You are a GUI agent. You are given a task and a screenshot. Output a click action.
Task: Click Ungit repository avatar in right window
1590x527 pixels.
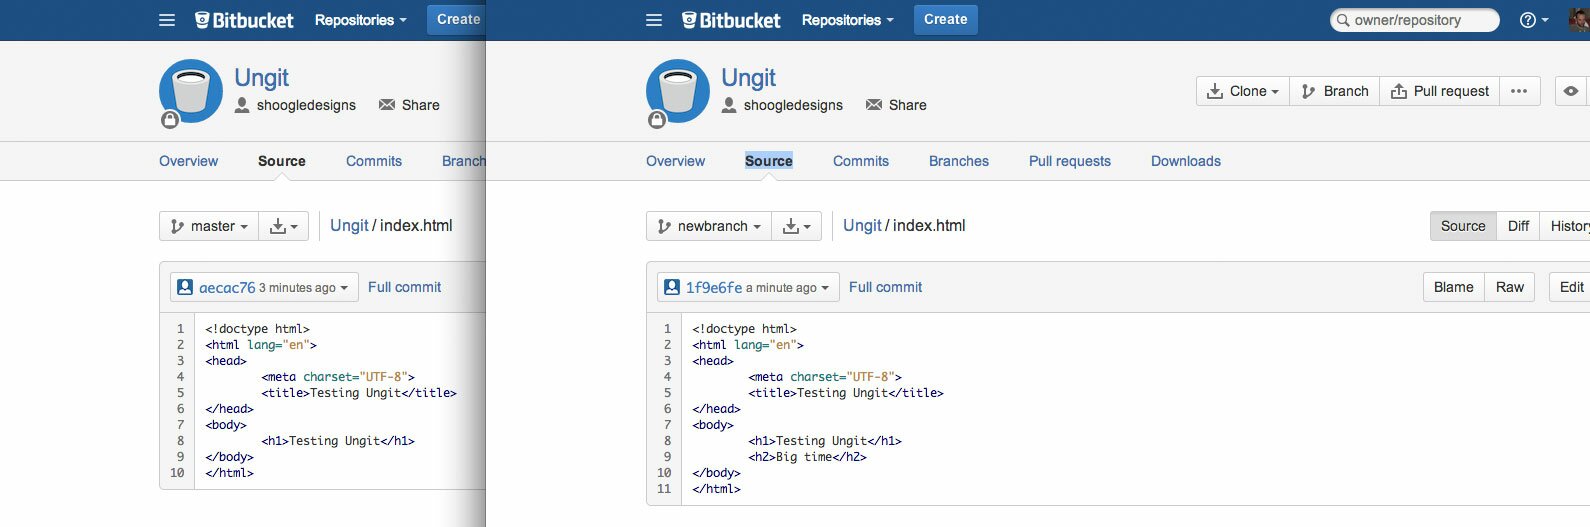point(677,91)
